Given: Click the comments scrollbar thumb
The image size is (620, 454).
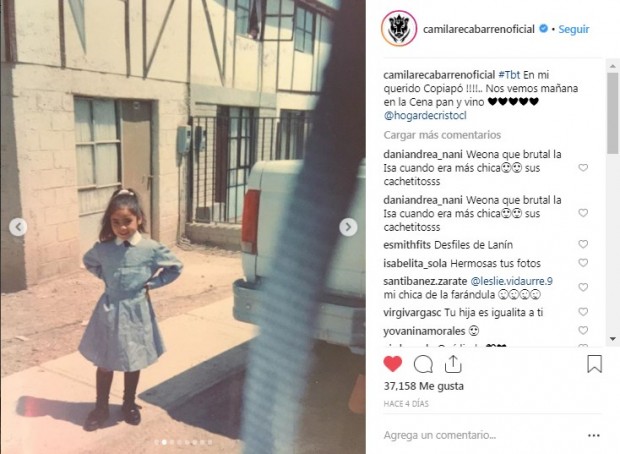Looking at the screenshot, I should [612, 113].
